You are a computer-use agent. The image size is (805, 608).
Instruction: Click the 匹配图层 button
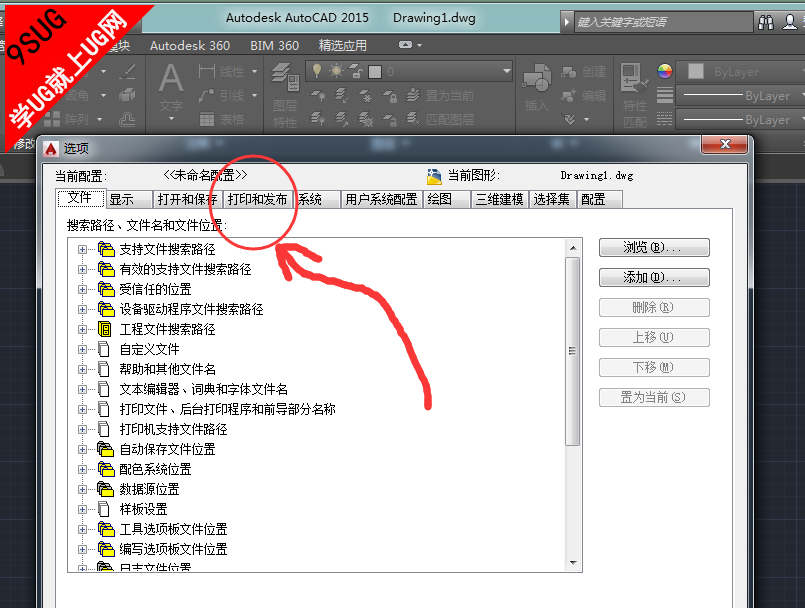pos(440,120)
